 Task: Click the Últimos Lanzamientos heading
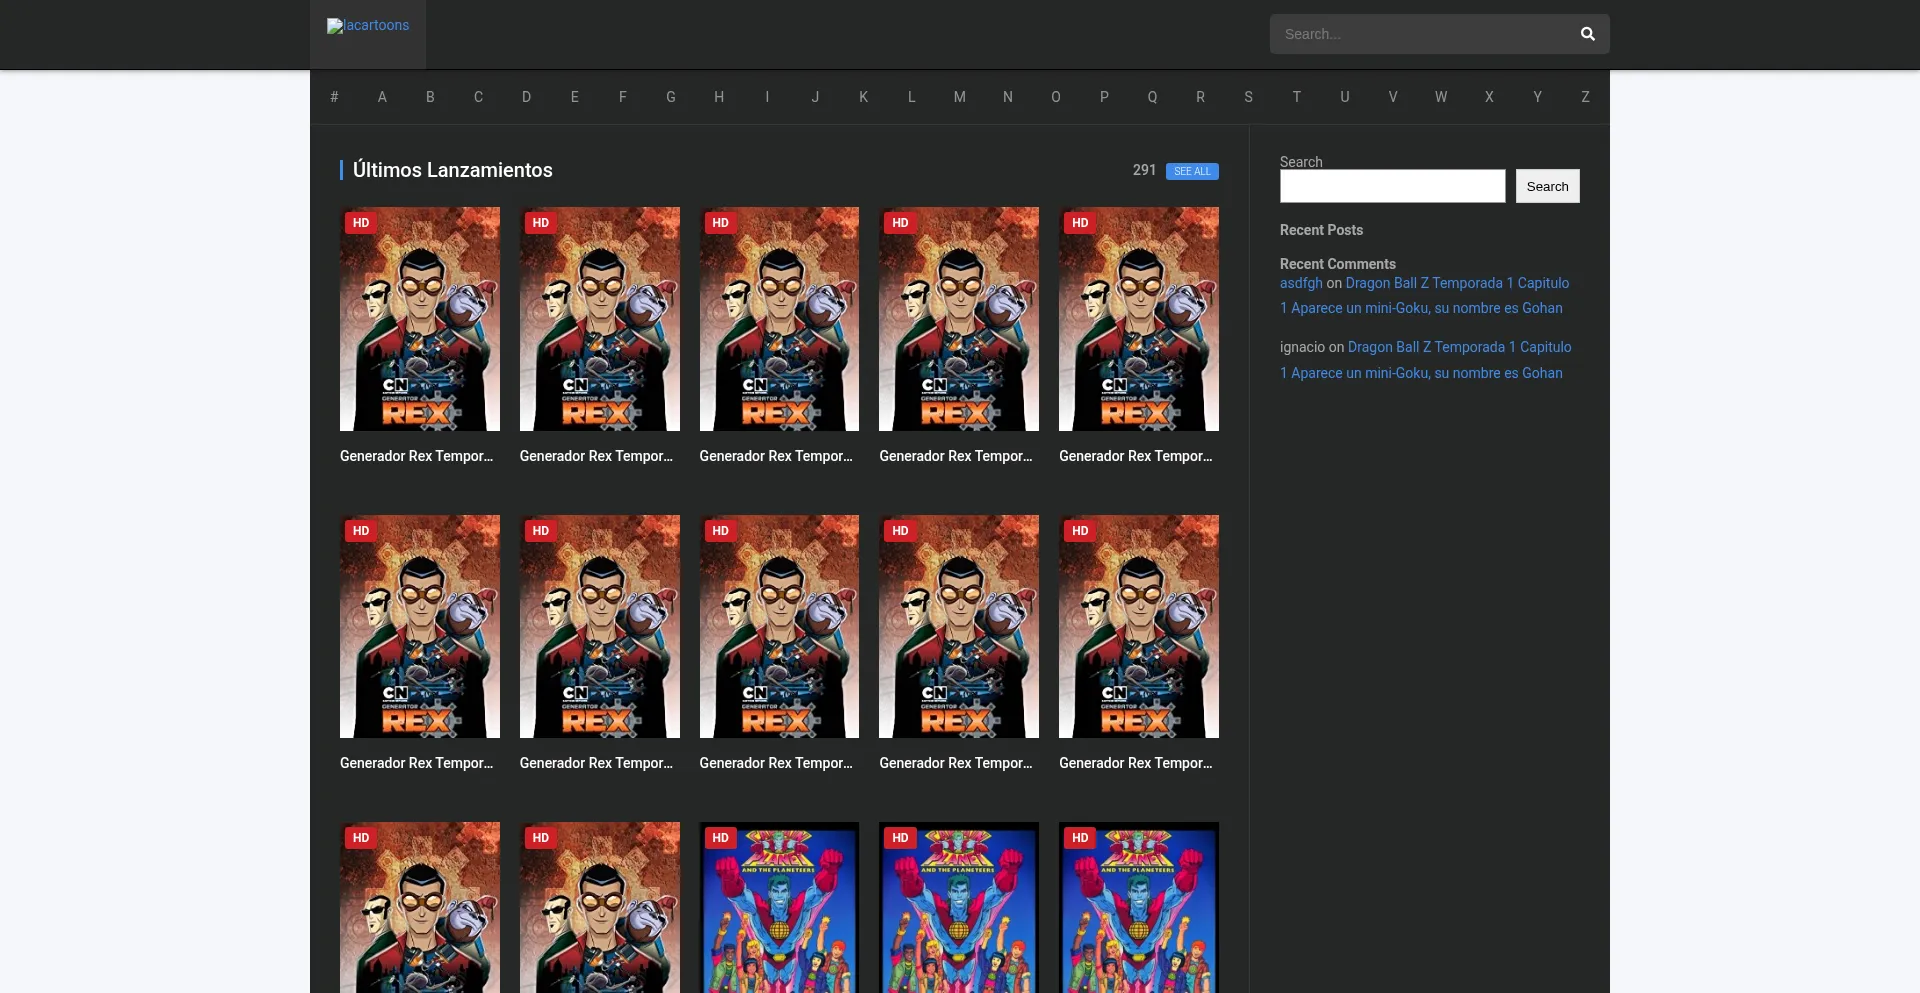click(x=453, y=170)
